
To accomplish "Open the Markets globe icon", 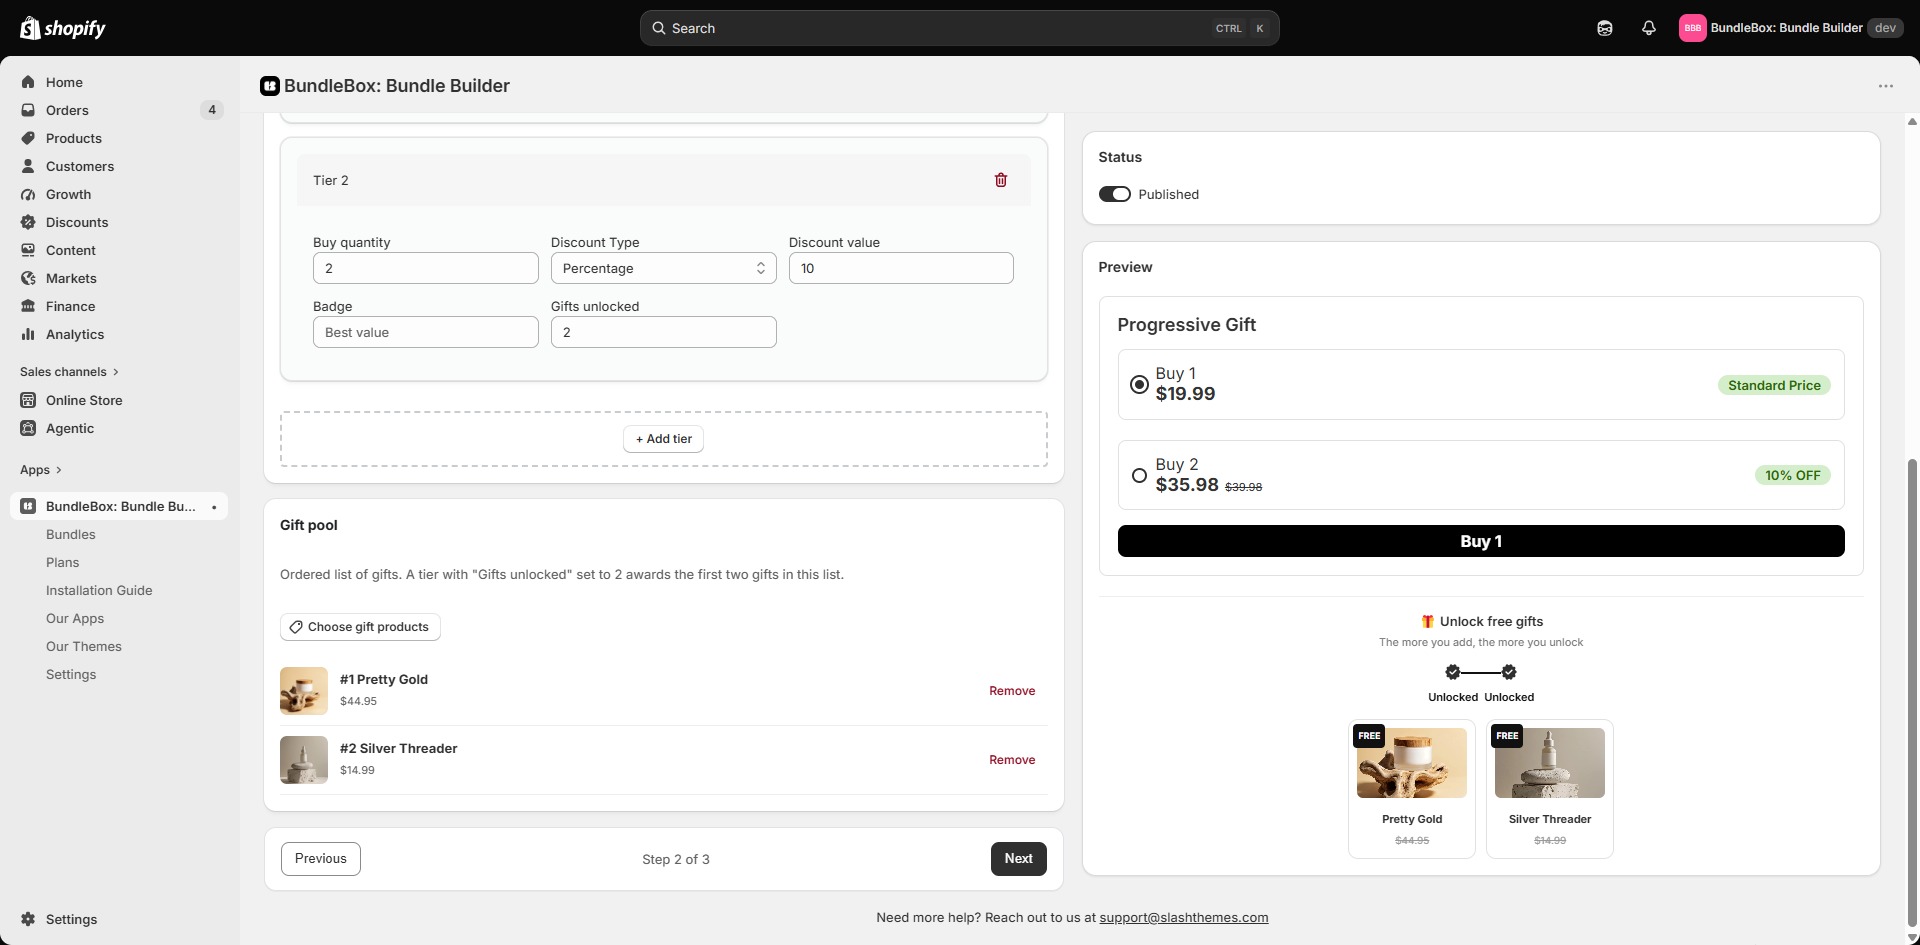I will point(28,278).
